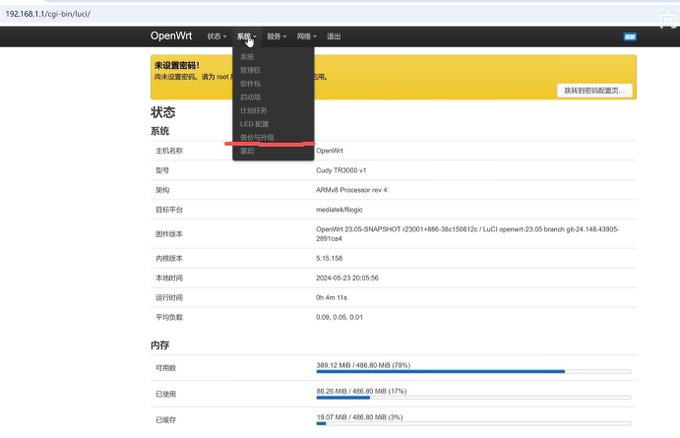Expand the 状态 dropdown menu

[216, 37]
